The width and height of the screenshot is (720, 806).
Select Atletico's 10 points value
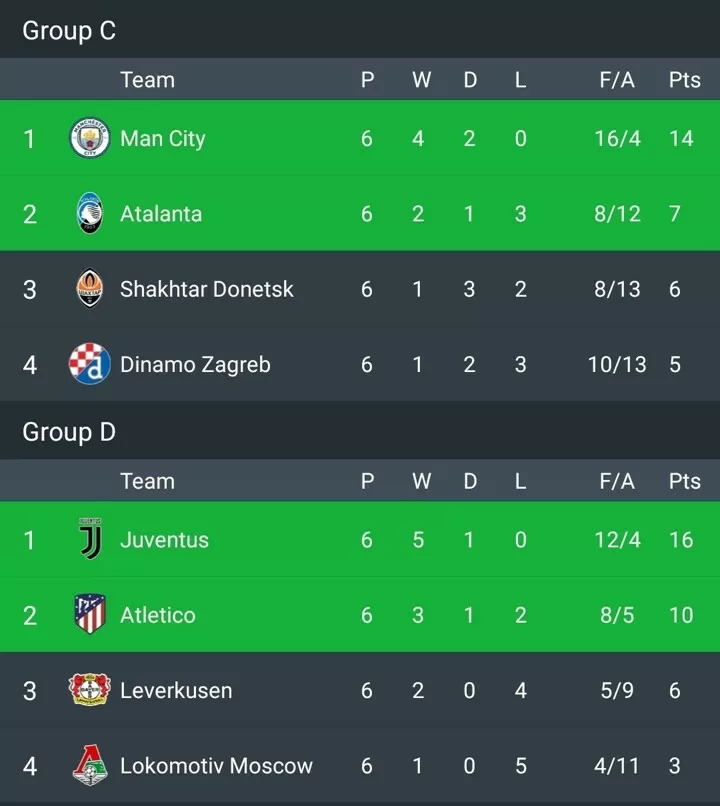coord(681,615)
